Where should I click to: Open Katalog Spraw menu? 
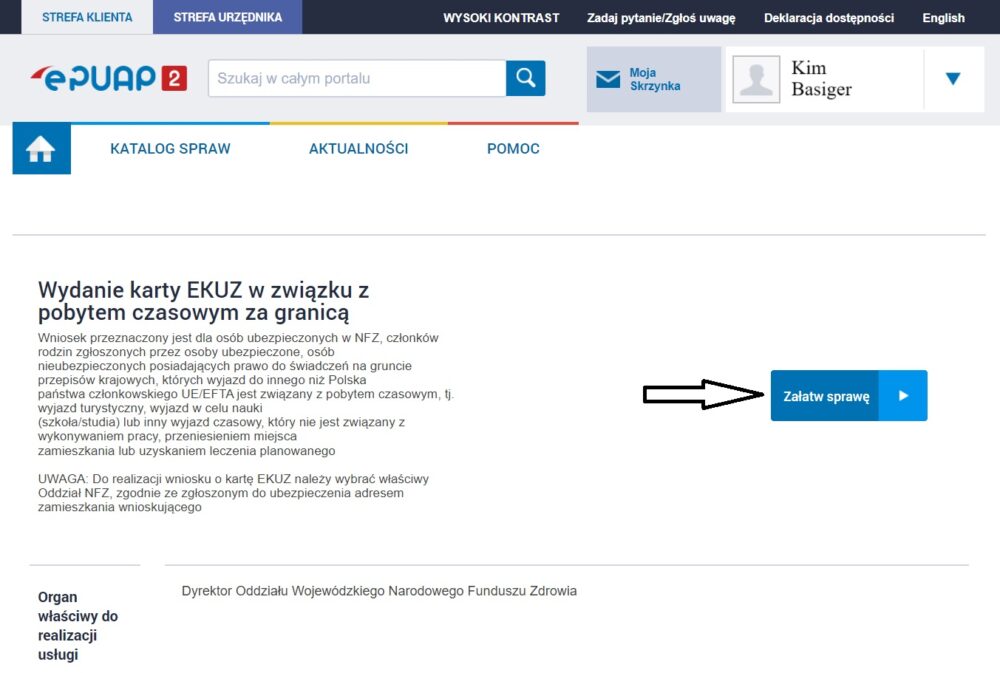pos(170,149)
